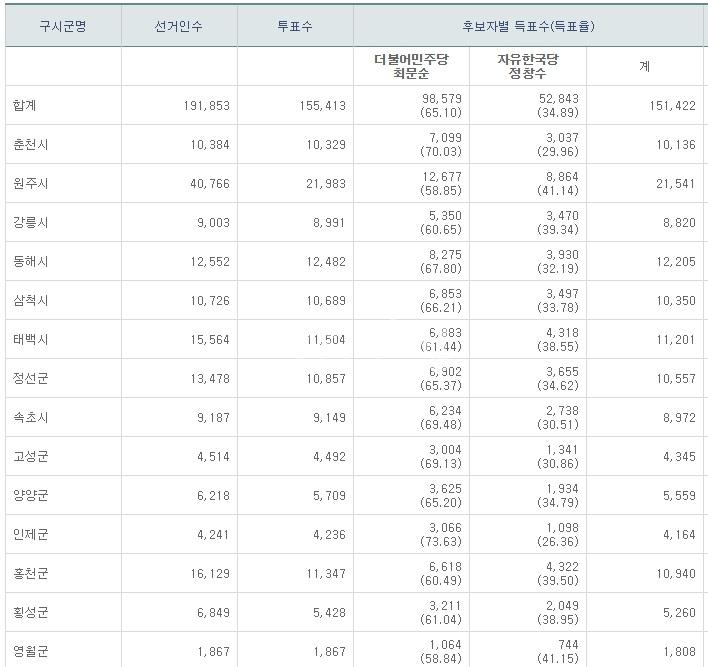Select the 더불어민주당 최문순 candidate header
This screenshot has height=667, width=708.
(411, 66)
